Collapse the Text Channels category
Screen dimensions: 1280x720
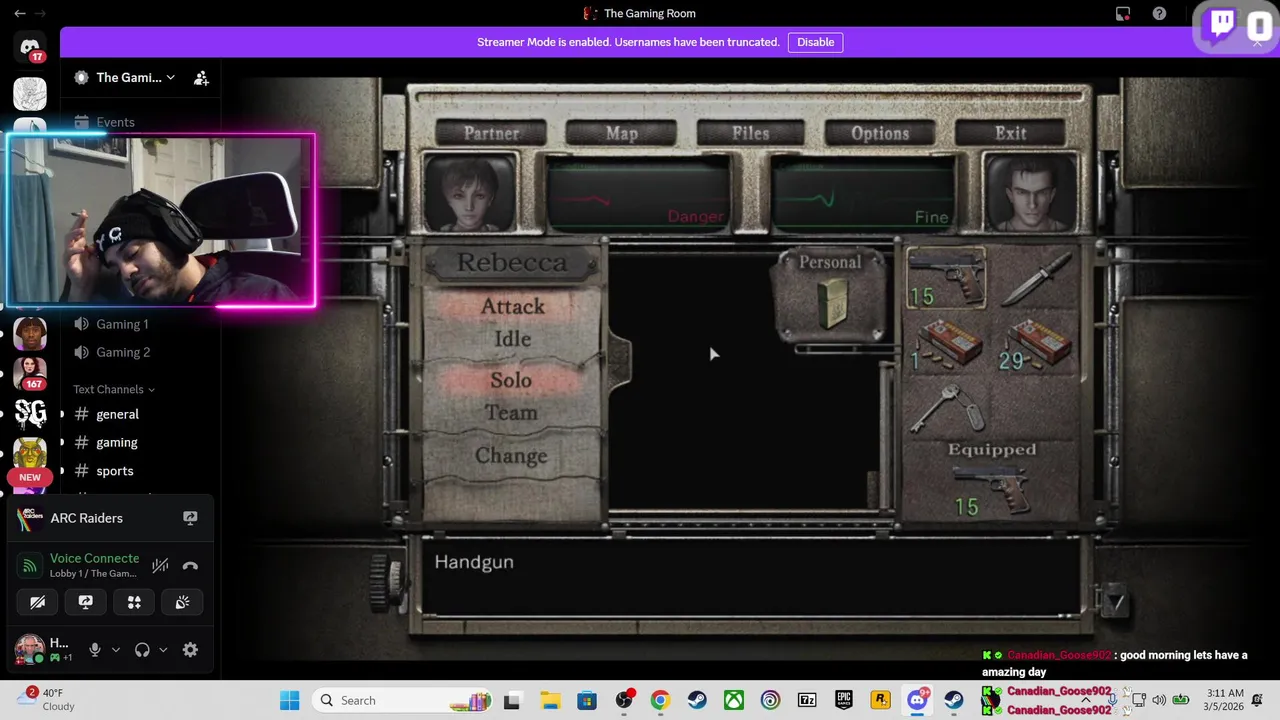click(x=114, y=389)
